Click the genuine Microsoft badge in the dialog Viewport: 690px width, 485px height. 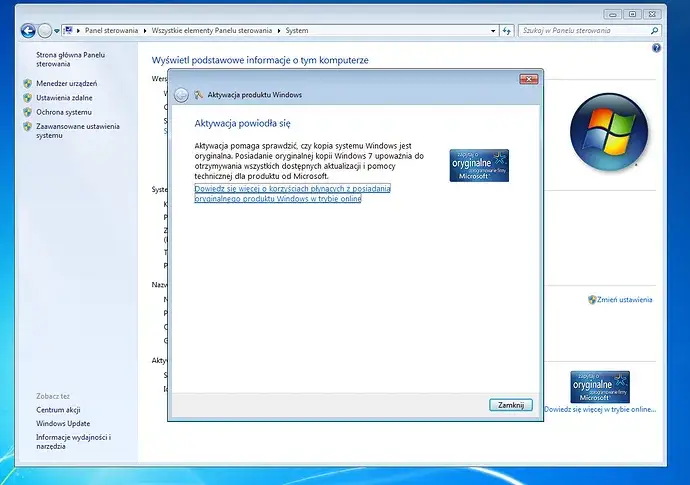(x=479, y=165)
